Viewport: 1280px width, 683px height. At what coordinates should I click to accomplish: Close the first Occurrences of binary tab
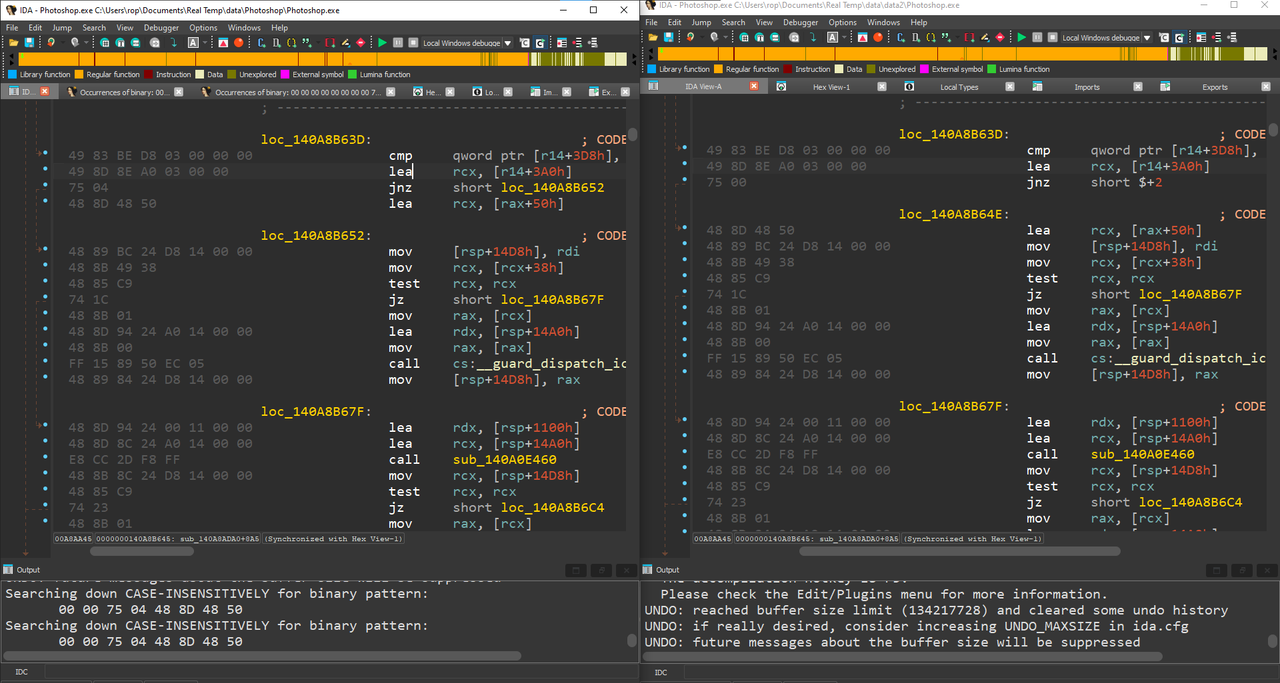[x=178, y=92]
